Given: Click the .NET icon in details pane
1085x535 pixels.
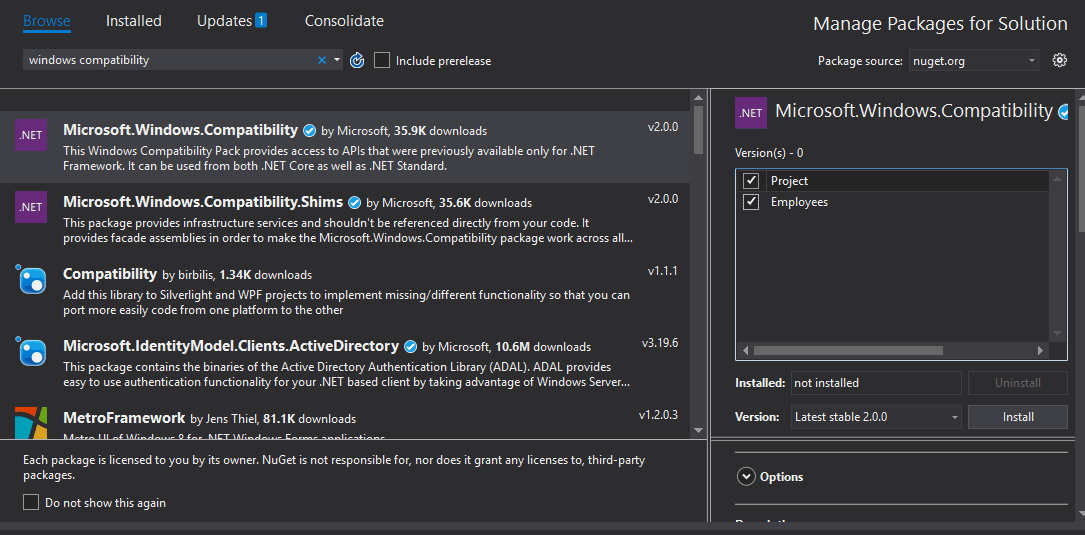Looking at the screenshot, I should [751, 113].
